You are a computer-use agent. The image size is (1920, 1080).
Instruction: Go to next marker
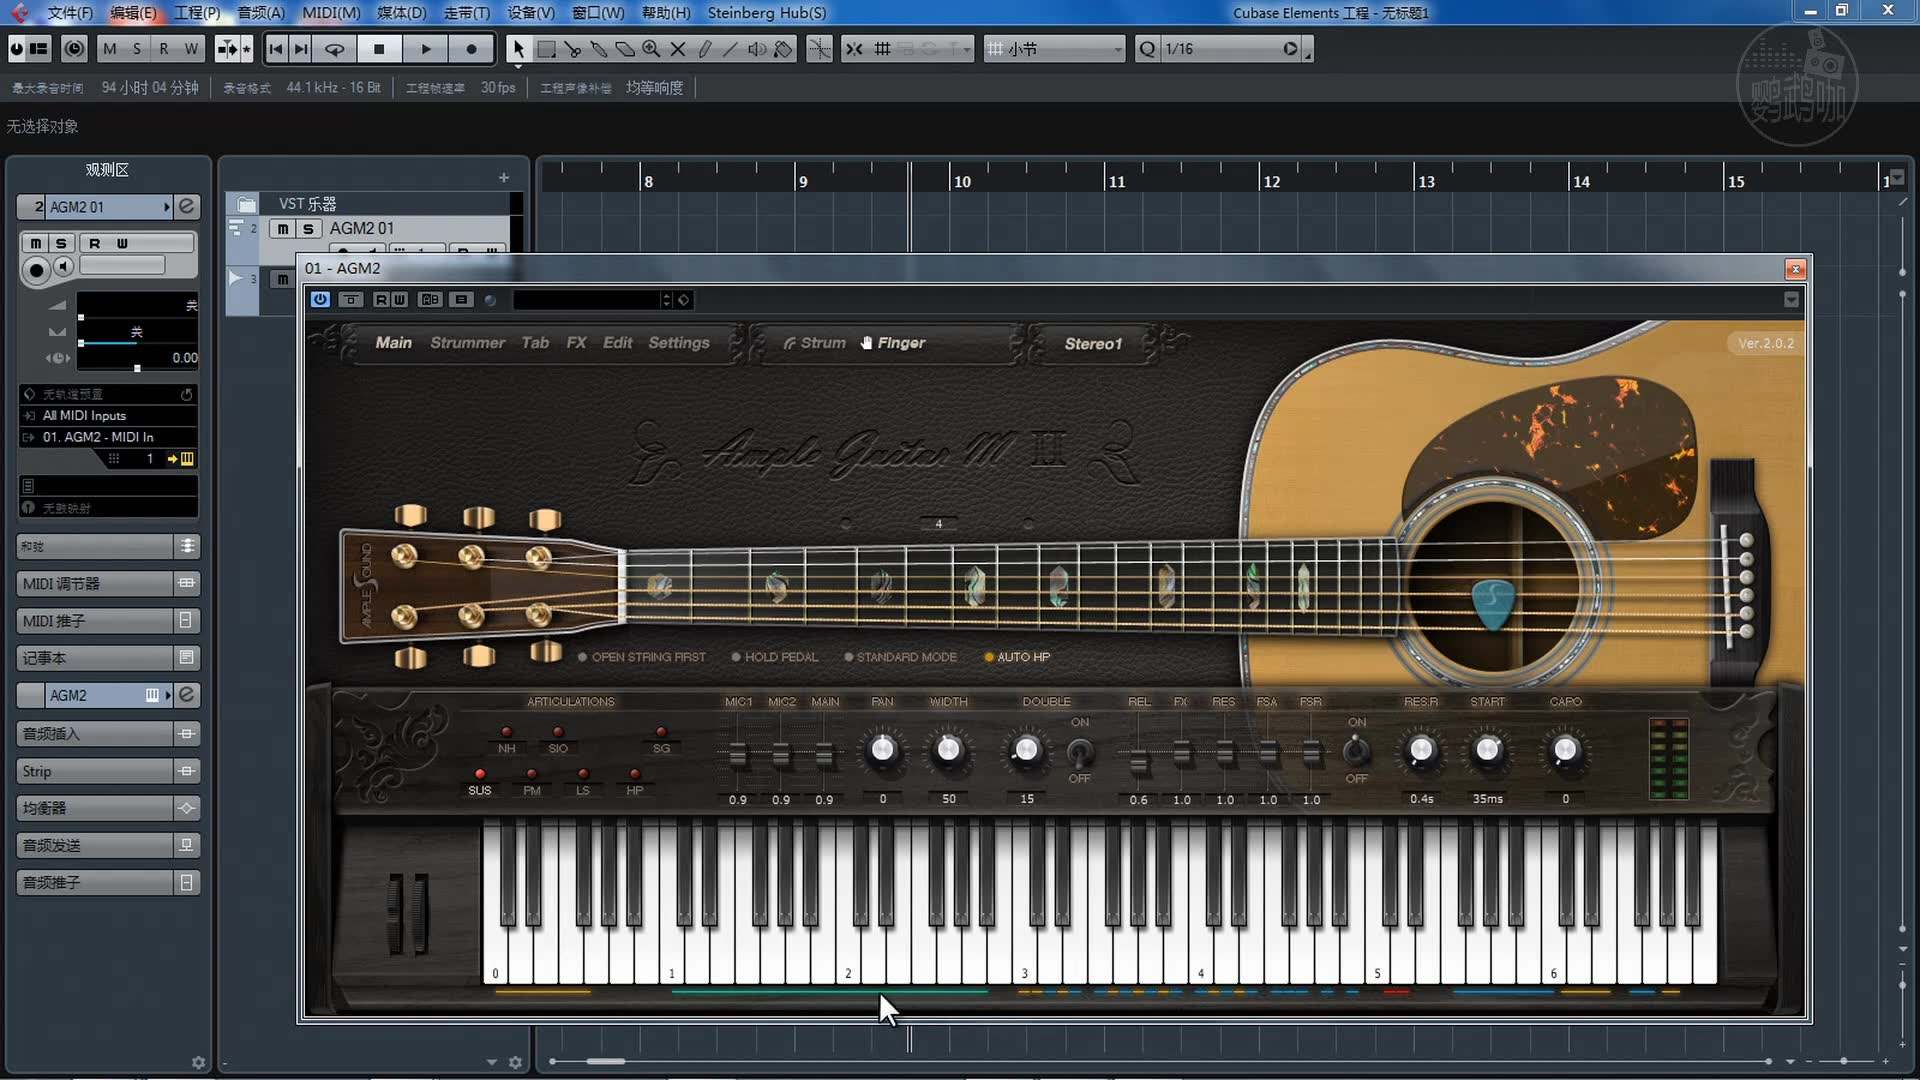click(x=301, y=49)
